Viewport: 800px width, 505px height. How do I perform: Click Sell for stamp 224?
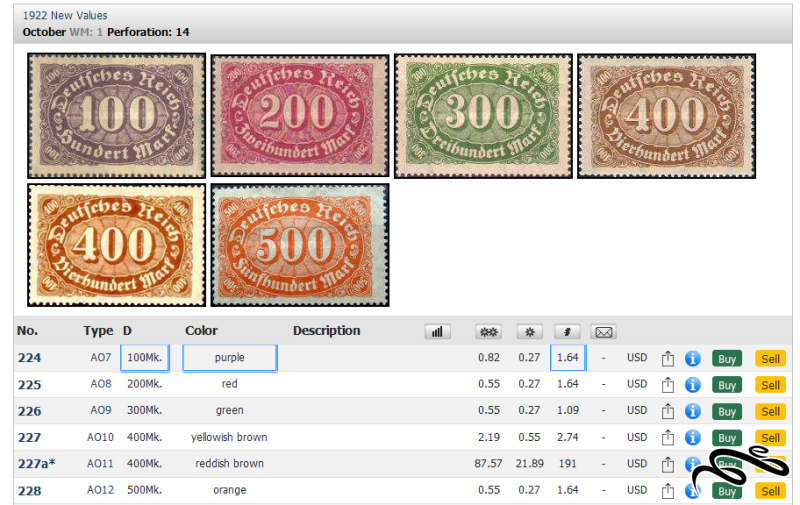click(x=770, y=359)
